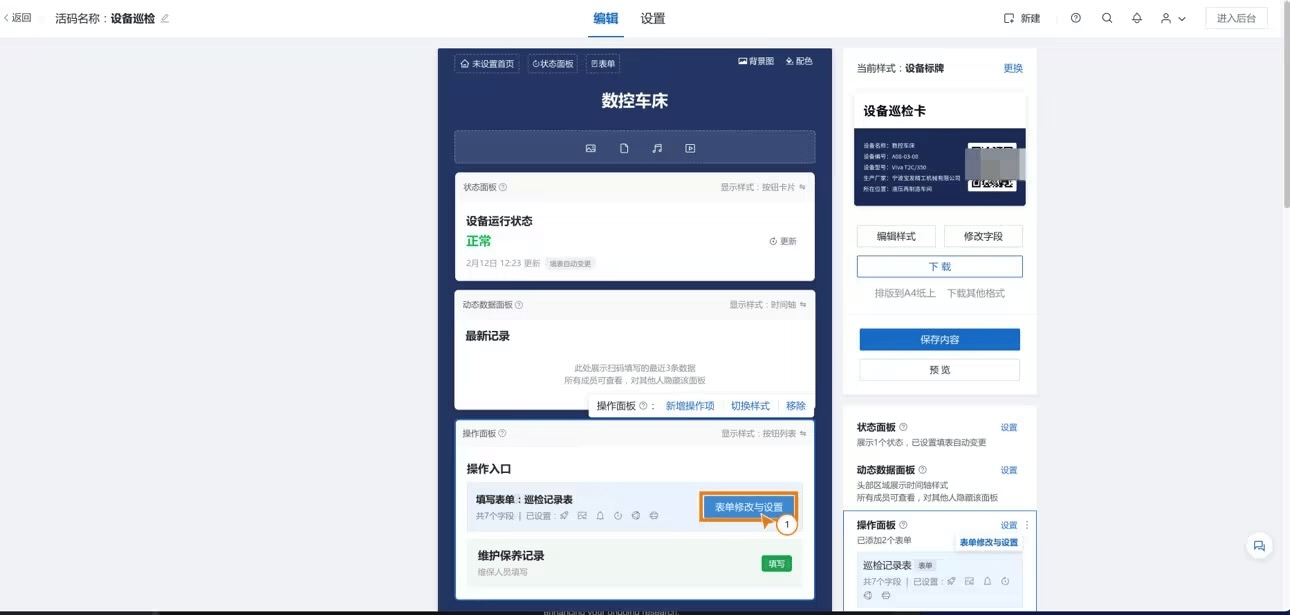Click help icon beside sidebar 操作面板
Screen dimensions: 1290x615
coord(904,525)
